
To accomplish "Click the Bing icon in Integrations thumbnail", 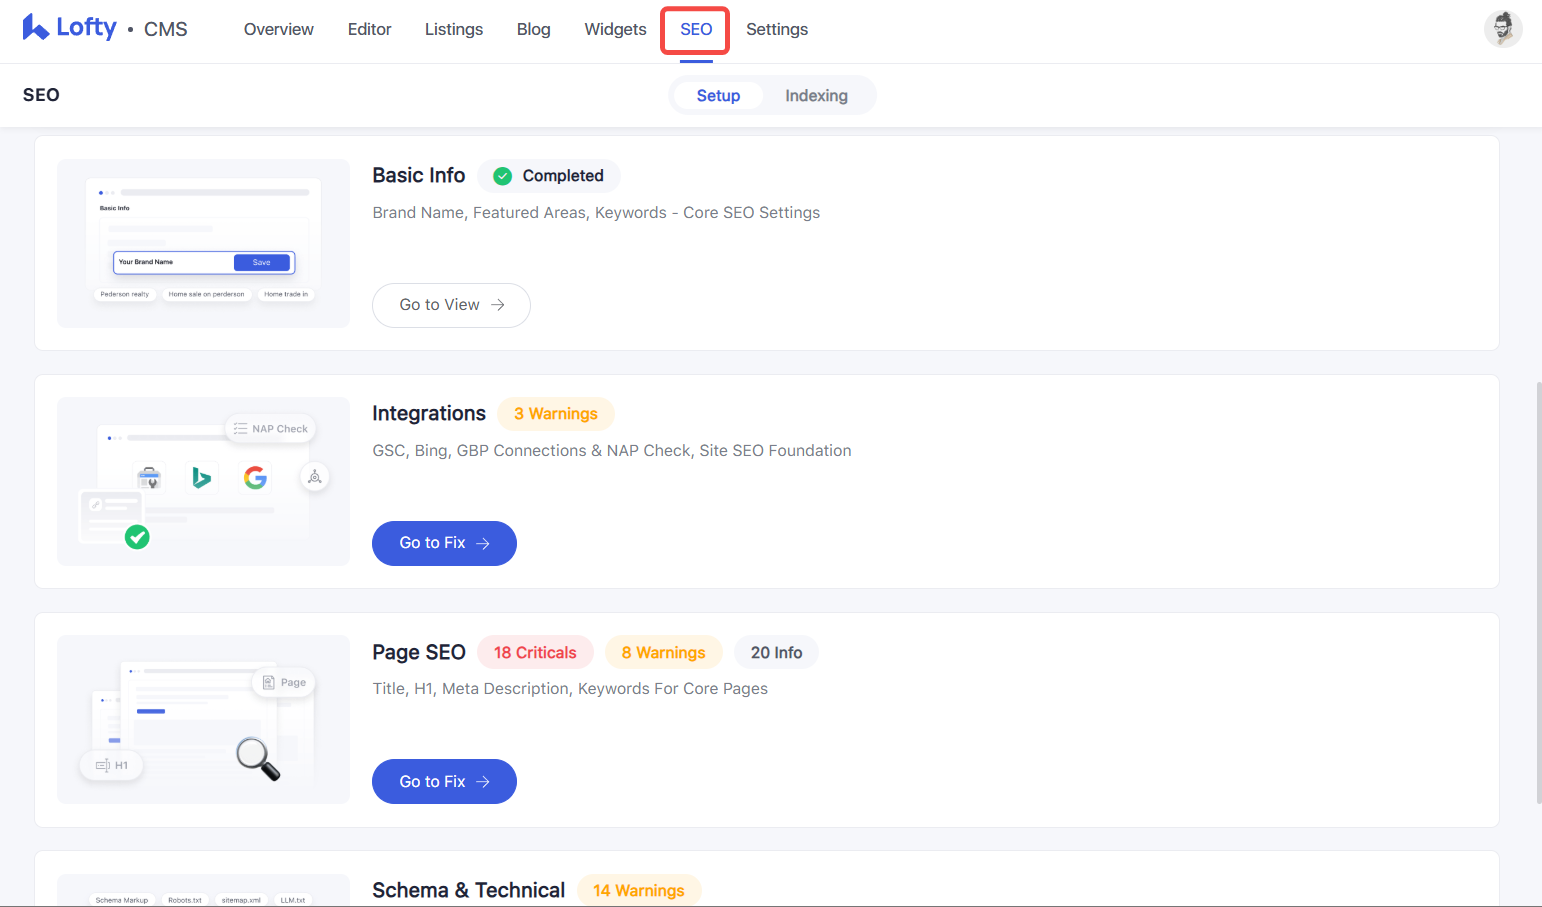I will pos(202,477).
